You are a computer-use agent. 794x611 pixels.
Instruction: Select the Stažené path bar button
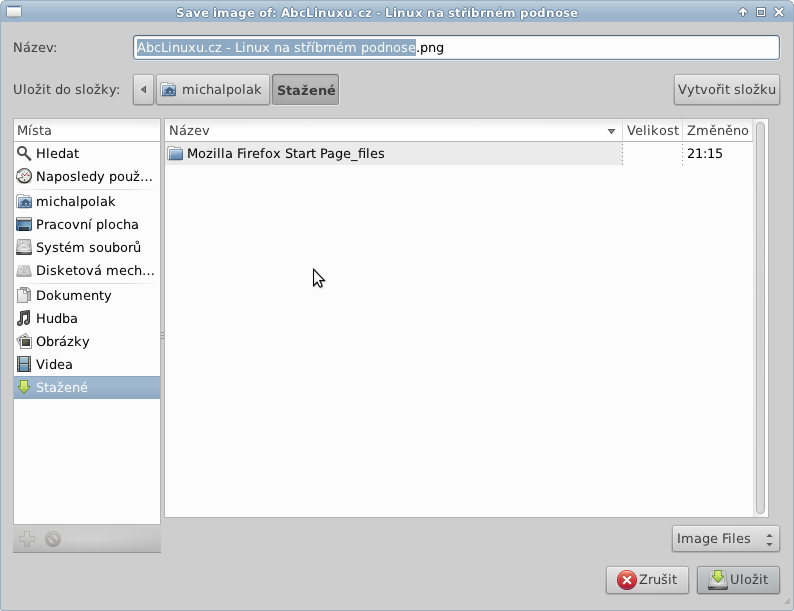tap(305, 90)
